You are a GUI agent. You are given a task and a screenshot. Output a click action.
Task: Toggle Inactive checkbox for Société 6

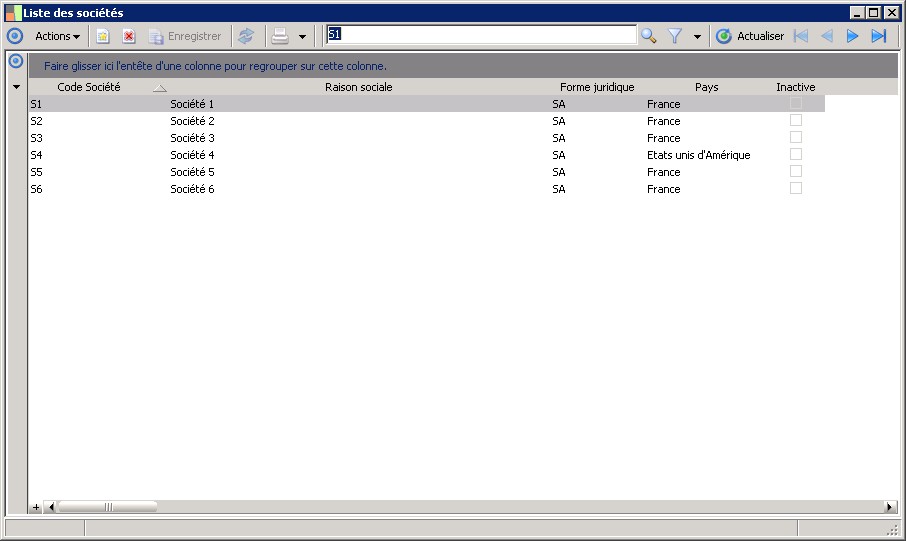coord(796,188)
